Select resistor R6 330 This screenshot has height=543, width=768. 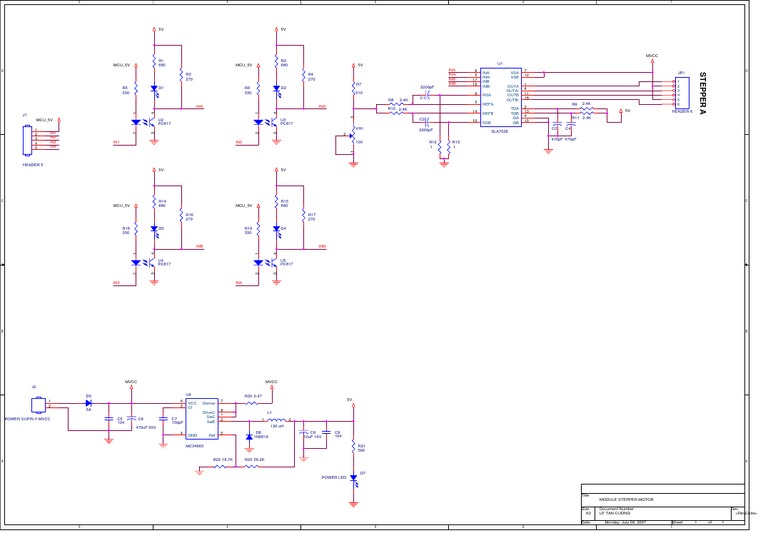pos(259,89)
